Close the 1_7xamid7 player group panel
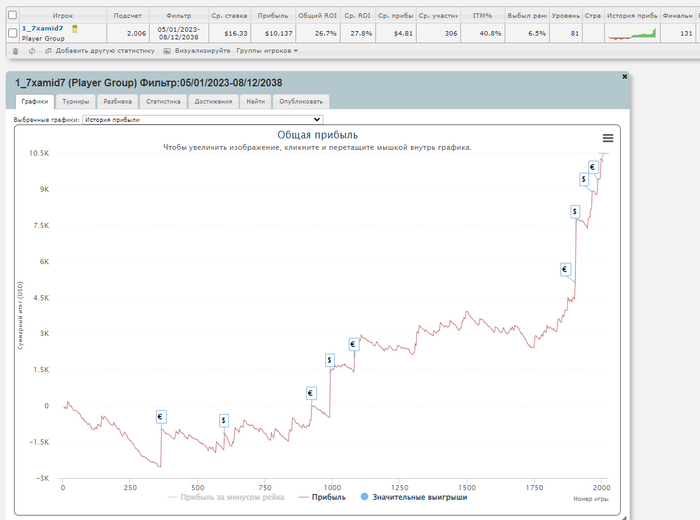Image resolution: width=700 pixels, height=520 pixels. point(625,77)
